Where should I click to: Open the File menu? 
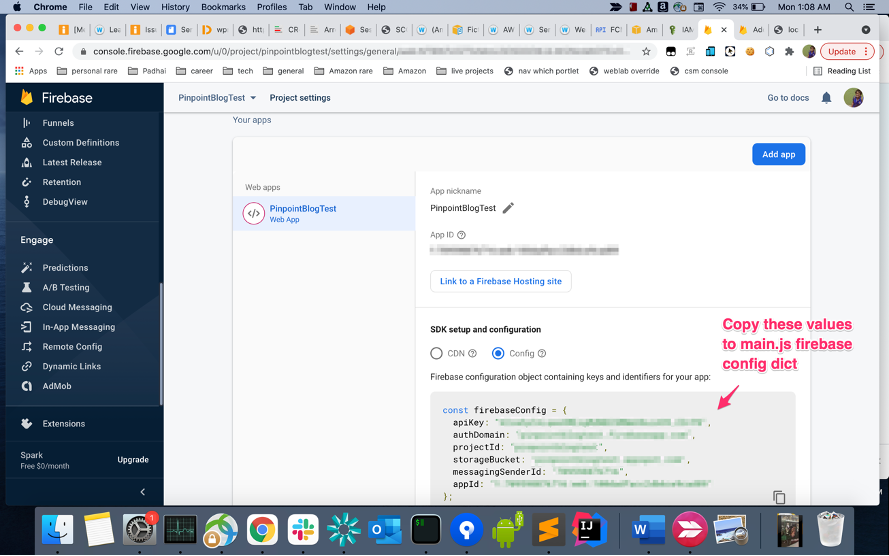pos(85,7)
